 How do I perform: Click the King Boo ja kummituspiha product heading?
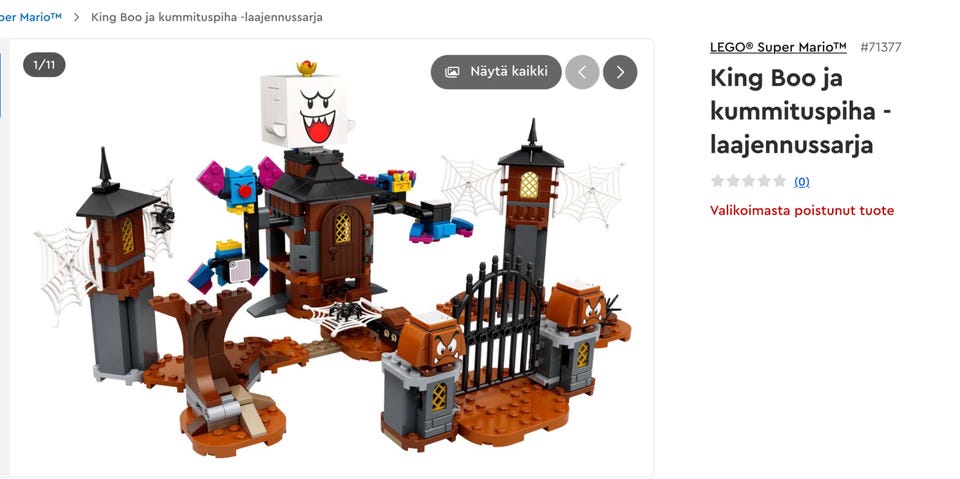coord(801,111)
